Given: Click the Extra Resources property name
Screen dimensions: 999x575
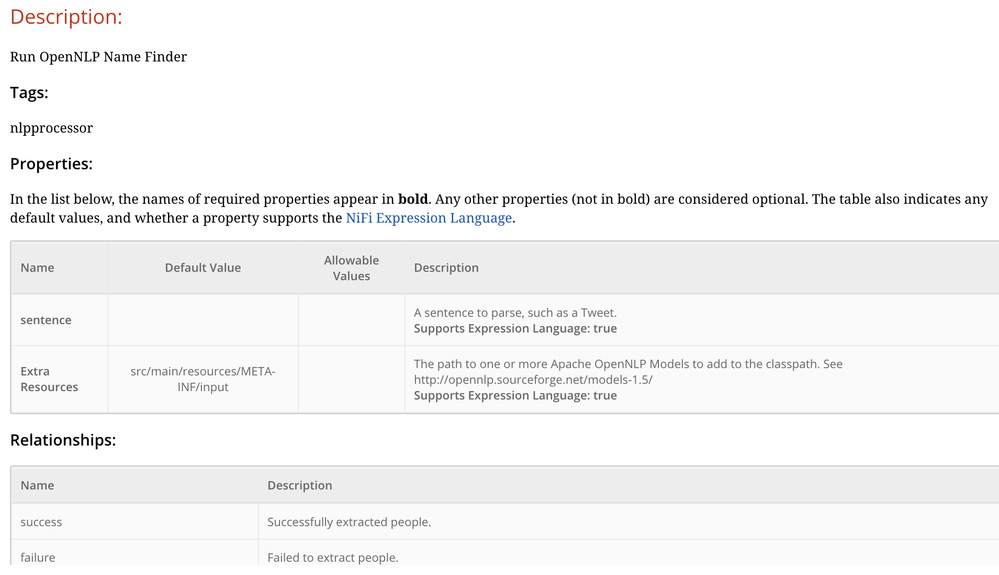Looking at the screenshot, I should [49, 379].
